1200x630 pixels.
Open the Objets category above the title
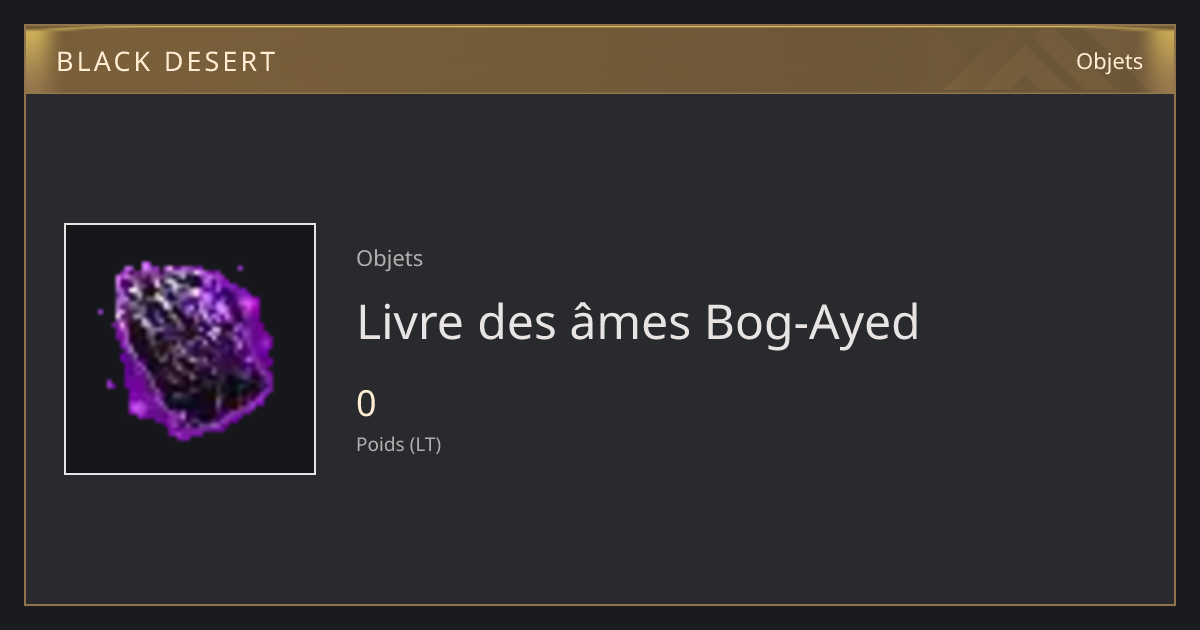[389, 259]
